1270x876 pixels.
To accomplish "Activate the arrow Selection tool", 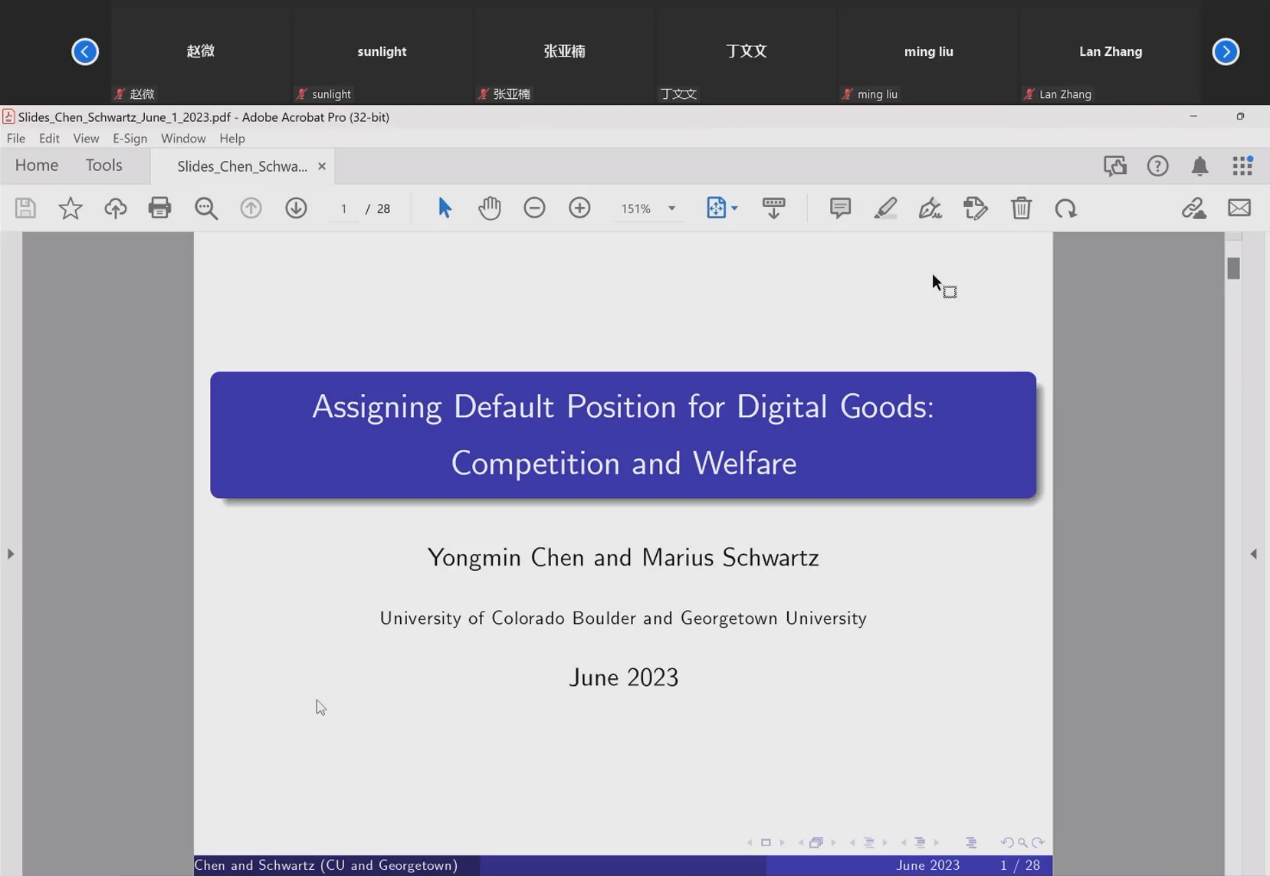I will [x=445, y=208].
